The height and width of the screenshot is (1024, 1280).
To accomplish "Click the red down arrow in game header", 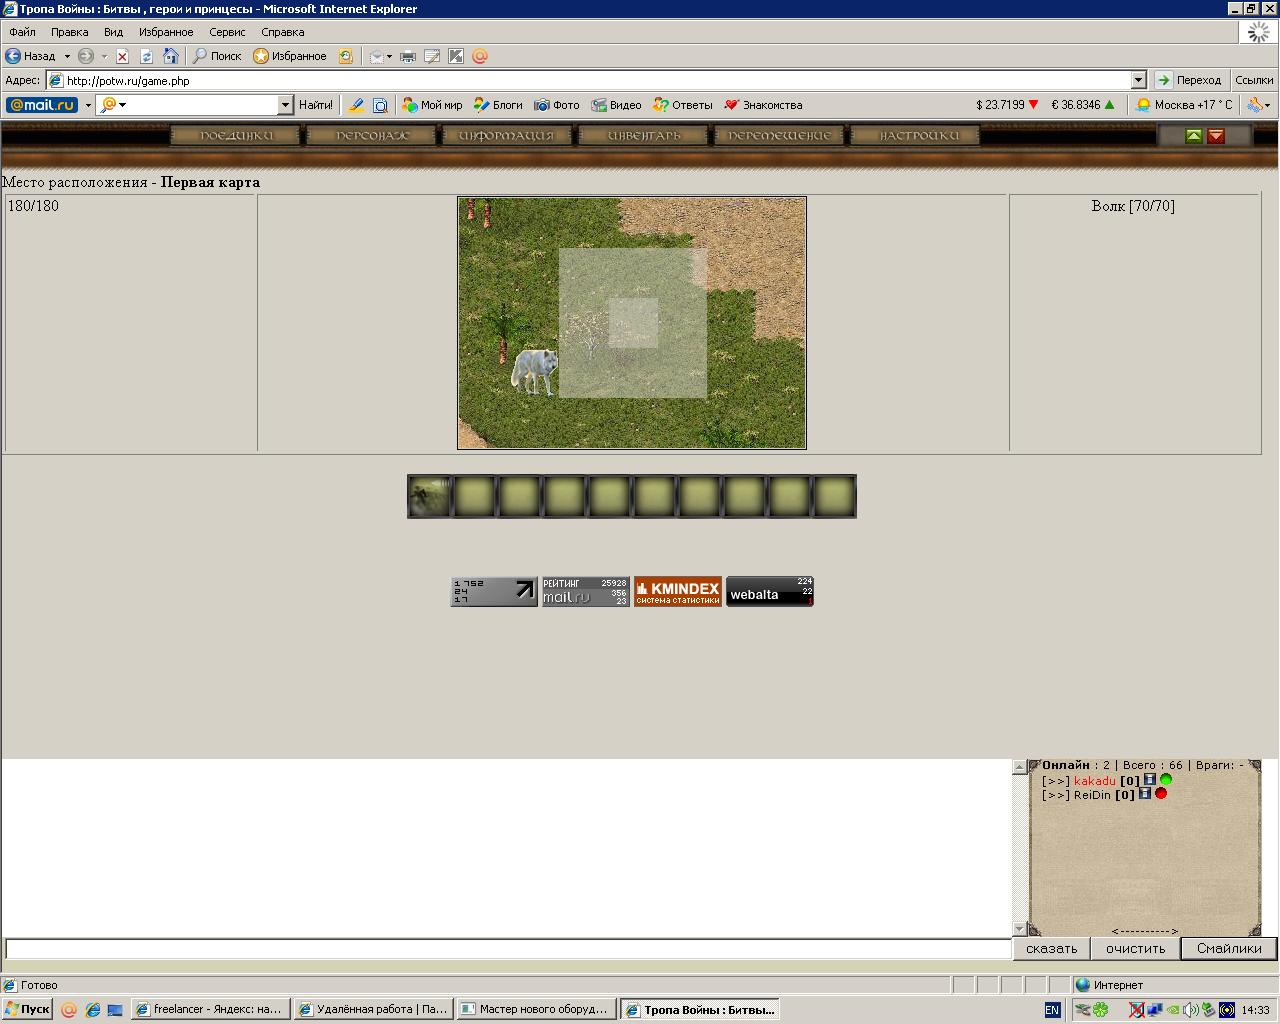I will pos(1216,136).
